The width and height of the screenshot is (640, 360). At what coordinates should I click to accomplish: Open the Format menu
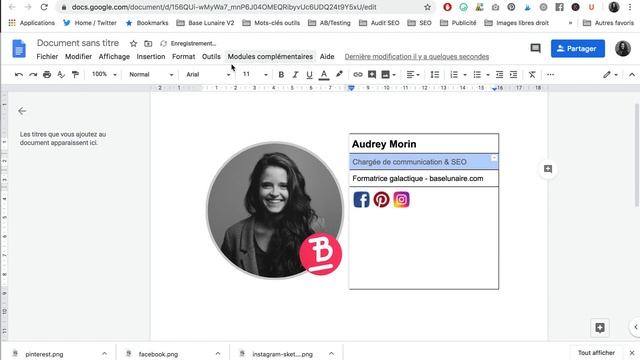tap(183, 57)
